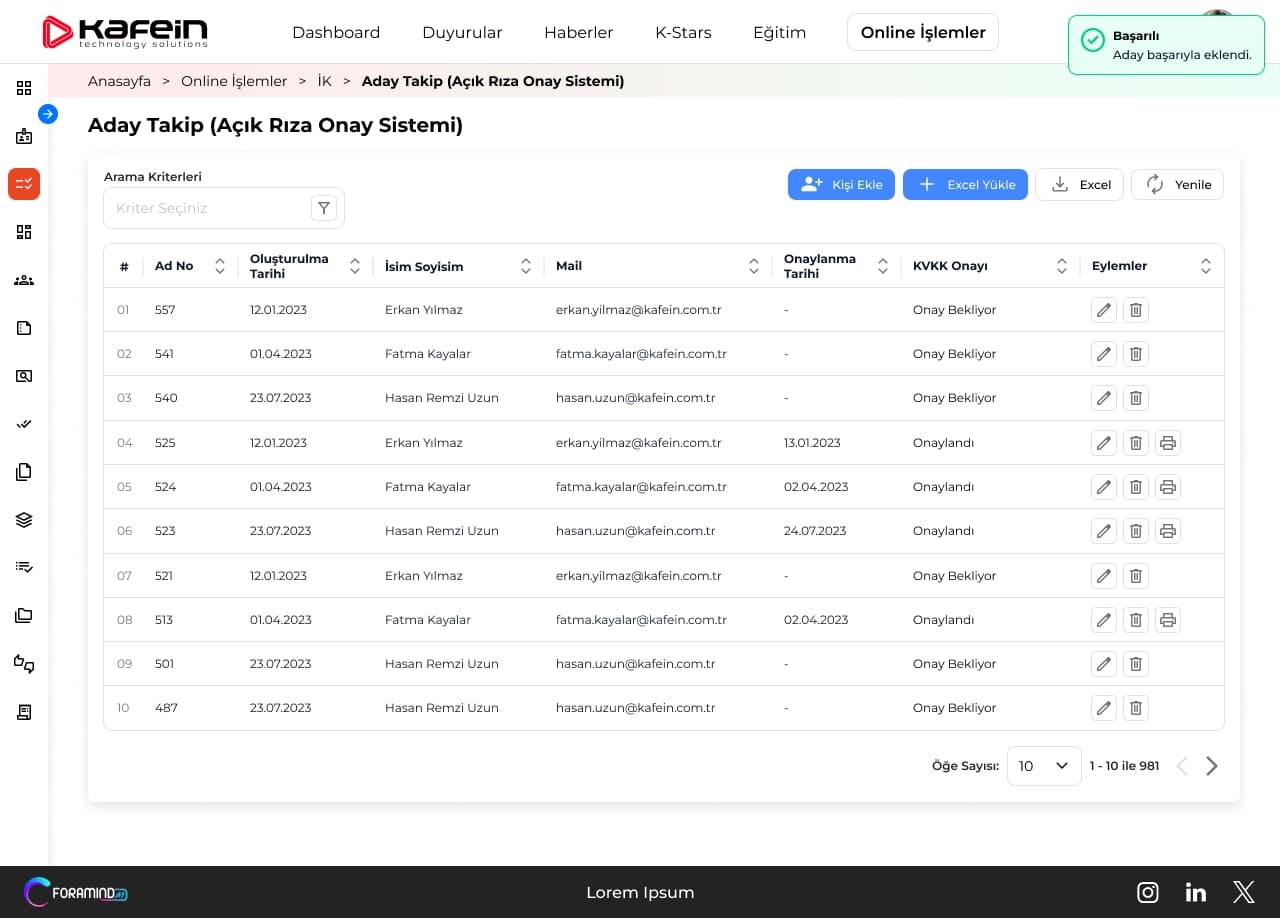Sort by Onaylanma Tarihi column
This screenshot has height=918, width=1280.
[x=883, y=266]
